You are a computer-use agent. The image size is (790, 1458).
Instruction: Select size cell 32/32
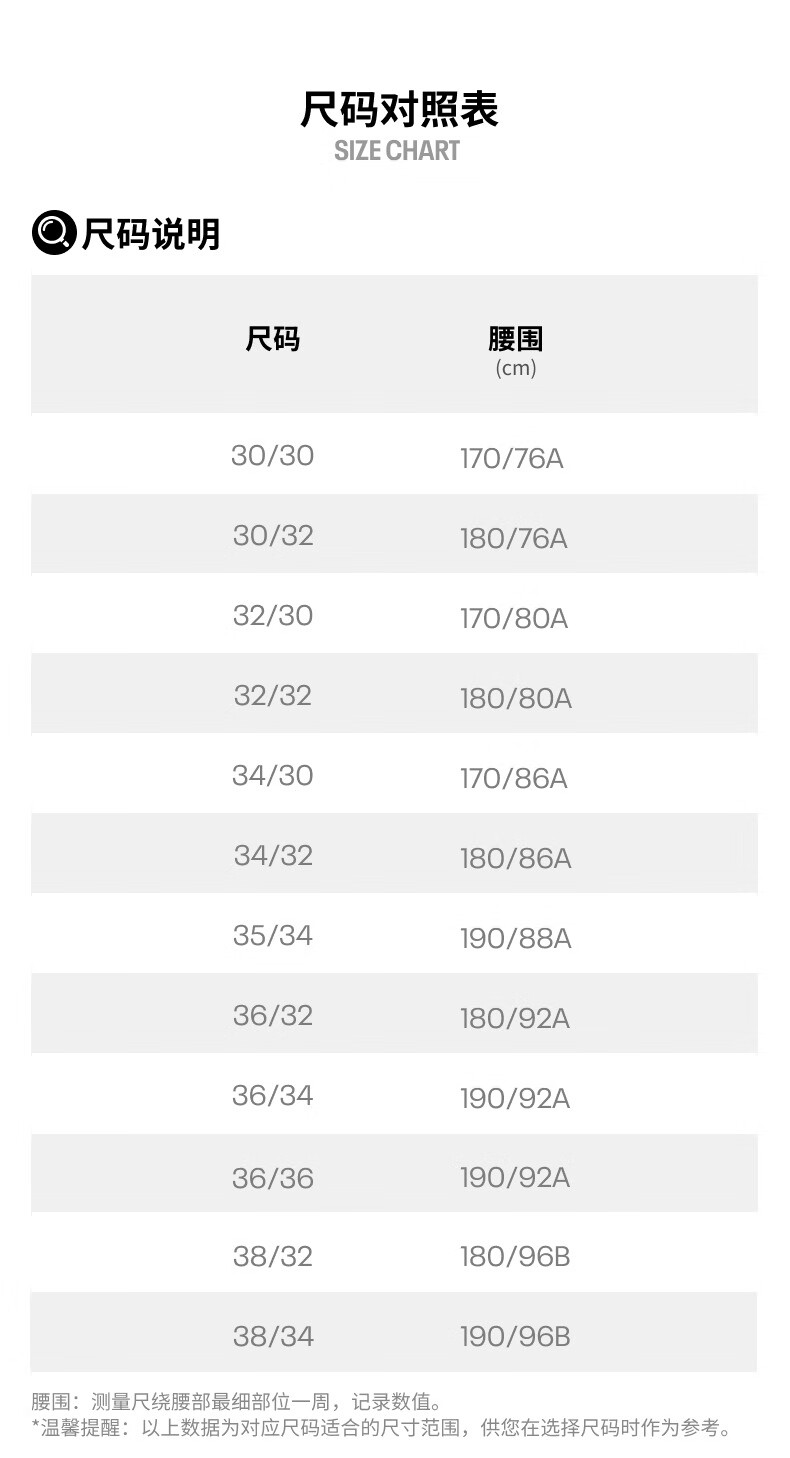click(x=273, y=695)
